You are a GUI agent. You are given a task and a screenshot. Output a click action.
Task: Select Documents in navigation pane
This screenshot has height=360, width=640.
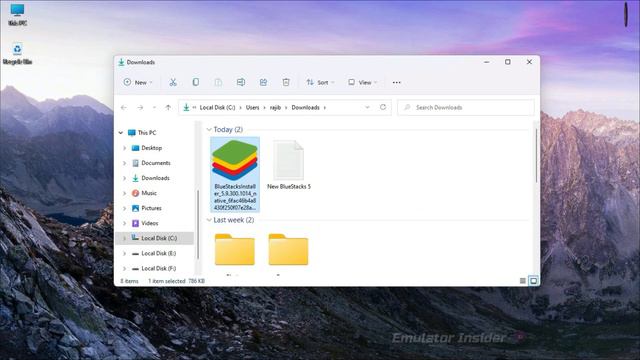156,163
